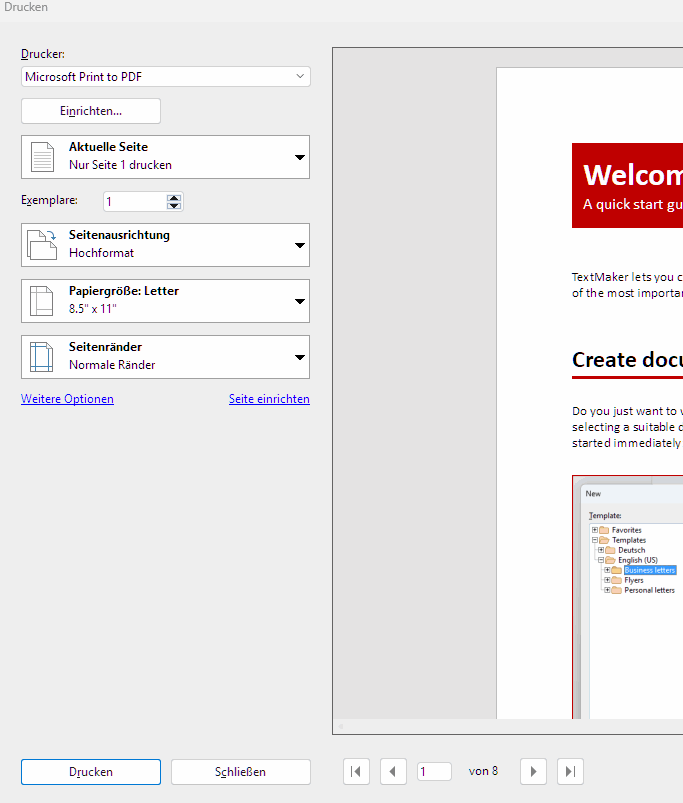Click the Schließen button

point(241,772)
